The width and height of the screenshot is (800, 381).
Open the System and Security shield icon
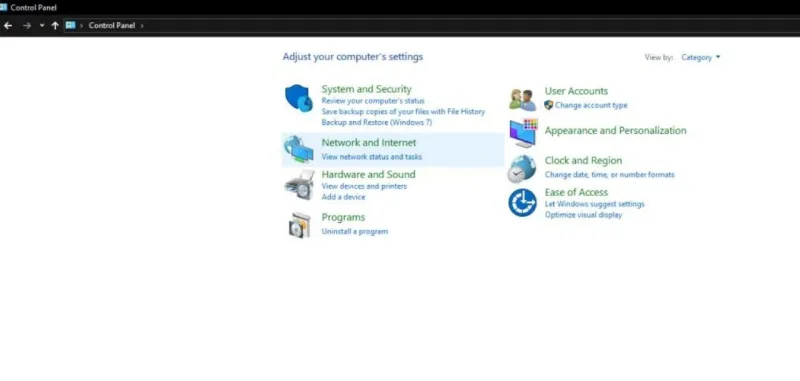coord(298,98)
